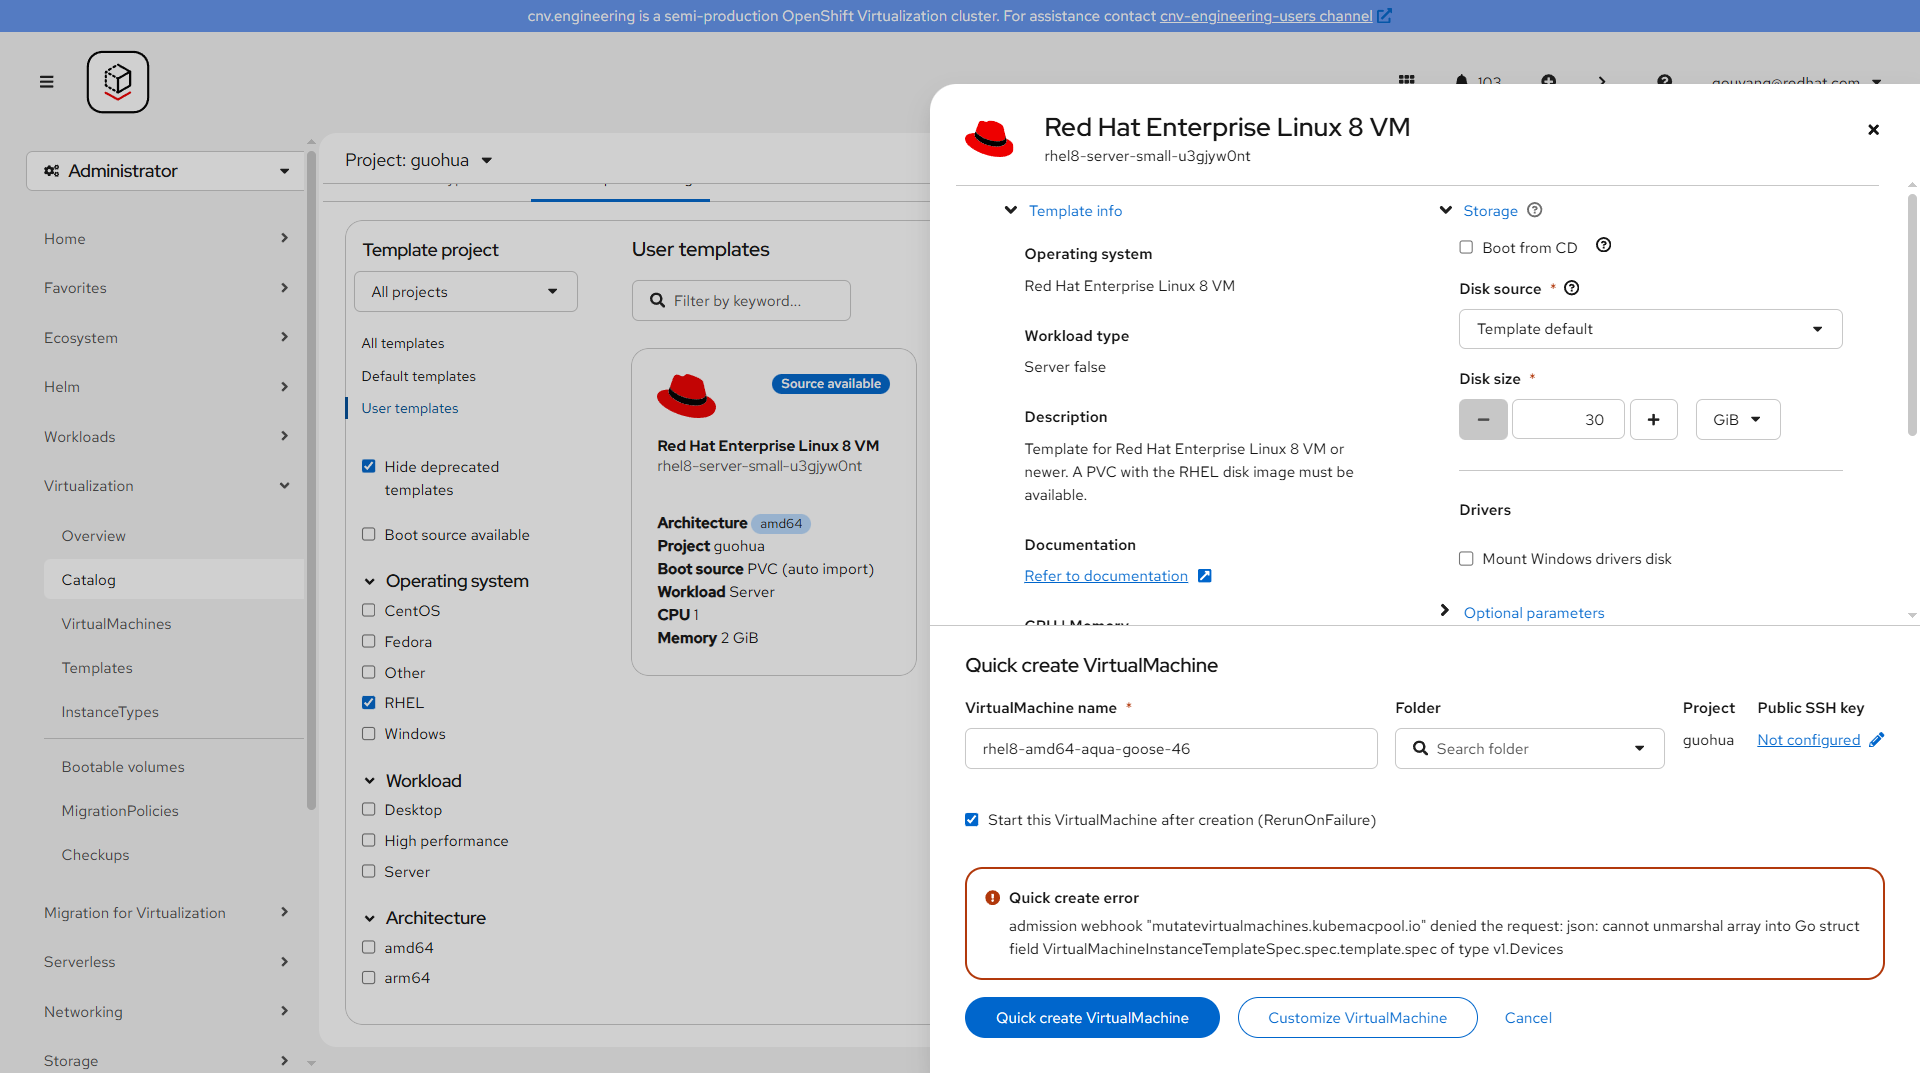Open the hamburger navigation menu
The height and width of the screenshot is (1073, 1920).
pyautogui.click(x=46, y=82)
